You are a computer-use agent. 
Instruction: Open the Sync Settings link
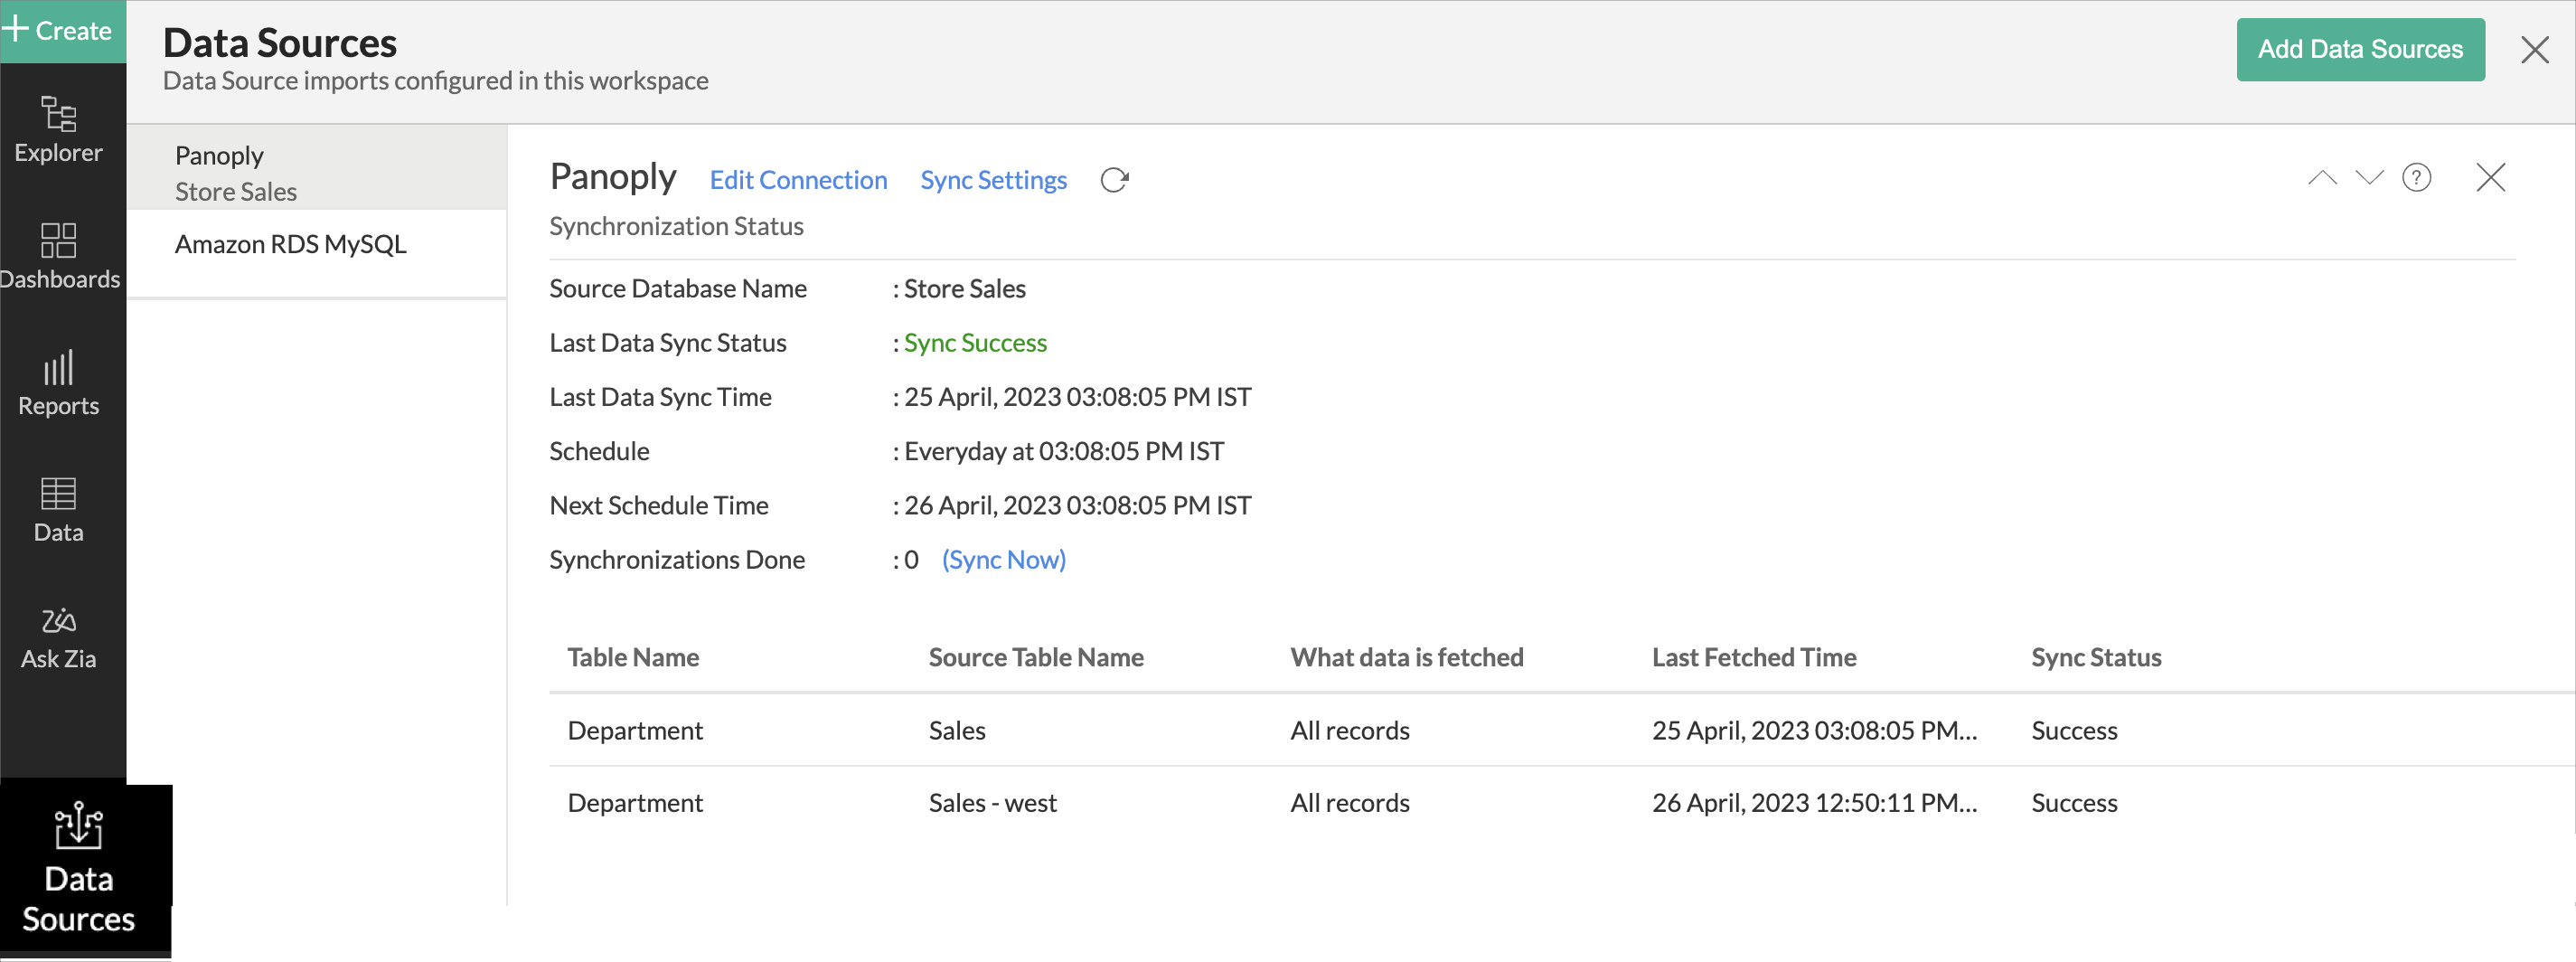click(x=993, y=180)
